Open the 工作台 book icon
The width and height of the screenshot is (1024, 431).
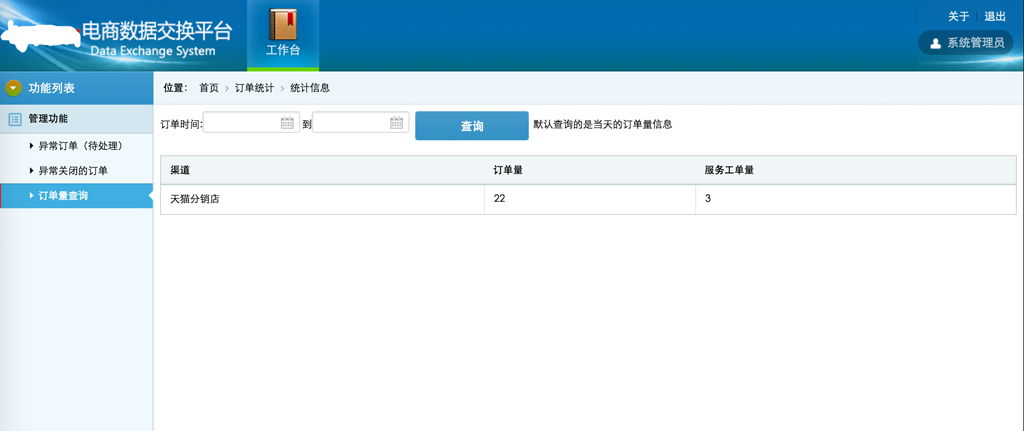[x=283, y=24]
